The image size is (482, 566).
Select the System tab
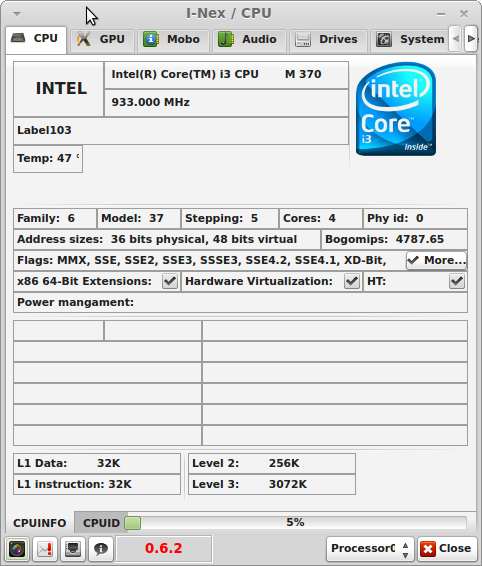click(410, 40)
